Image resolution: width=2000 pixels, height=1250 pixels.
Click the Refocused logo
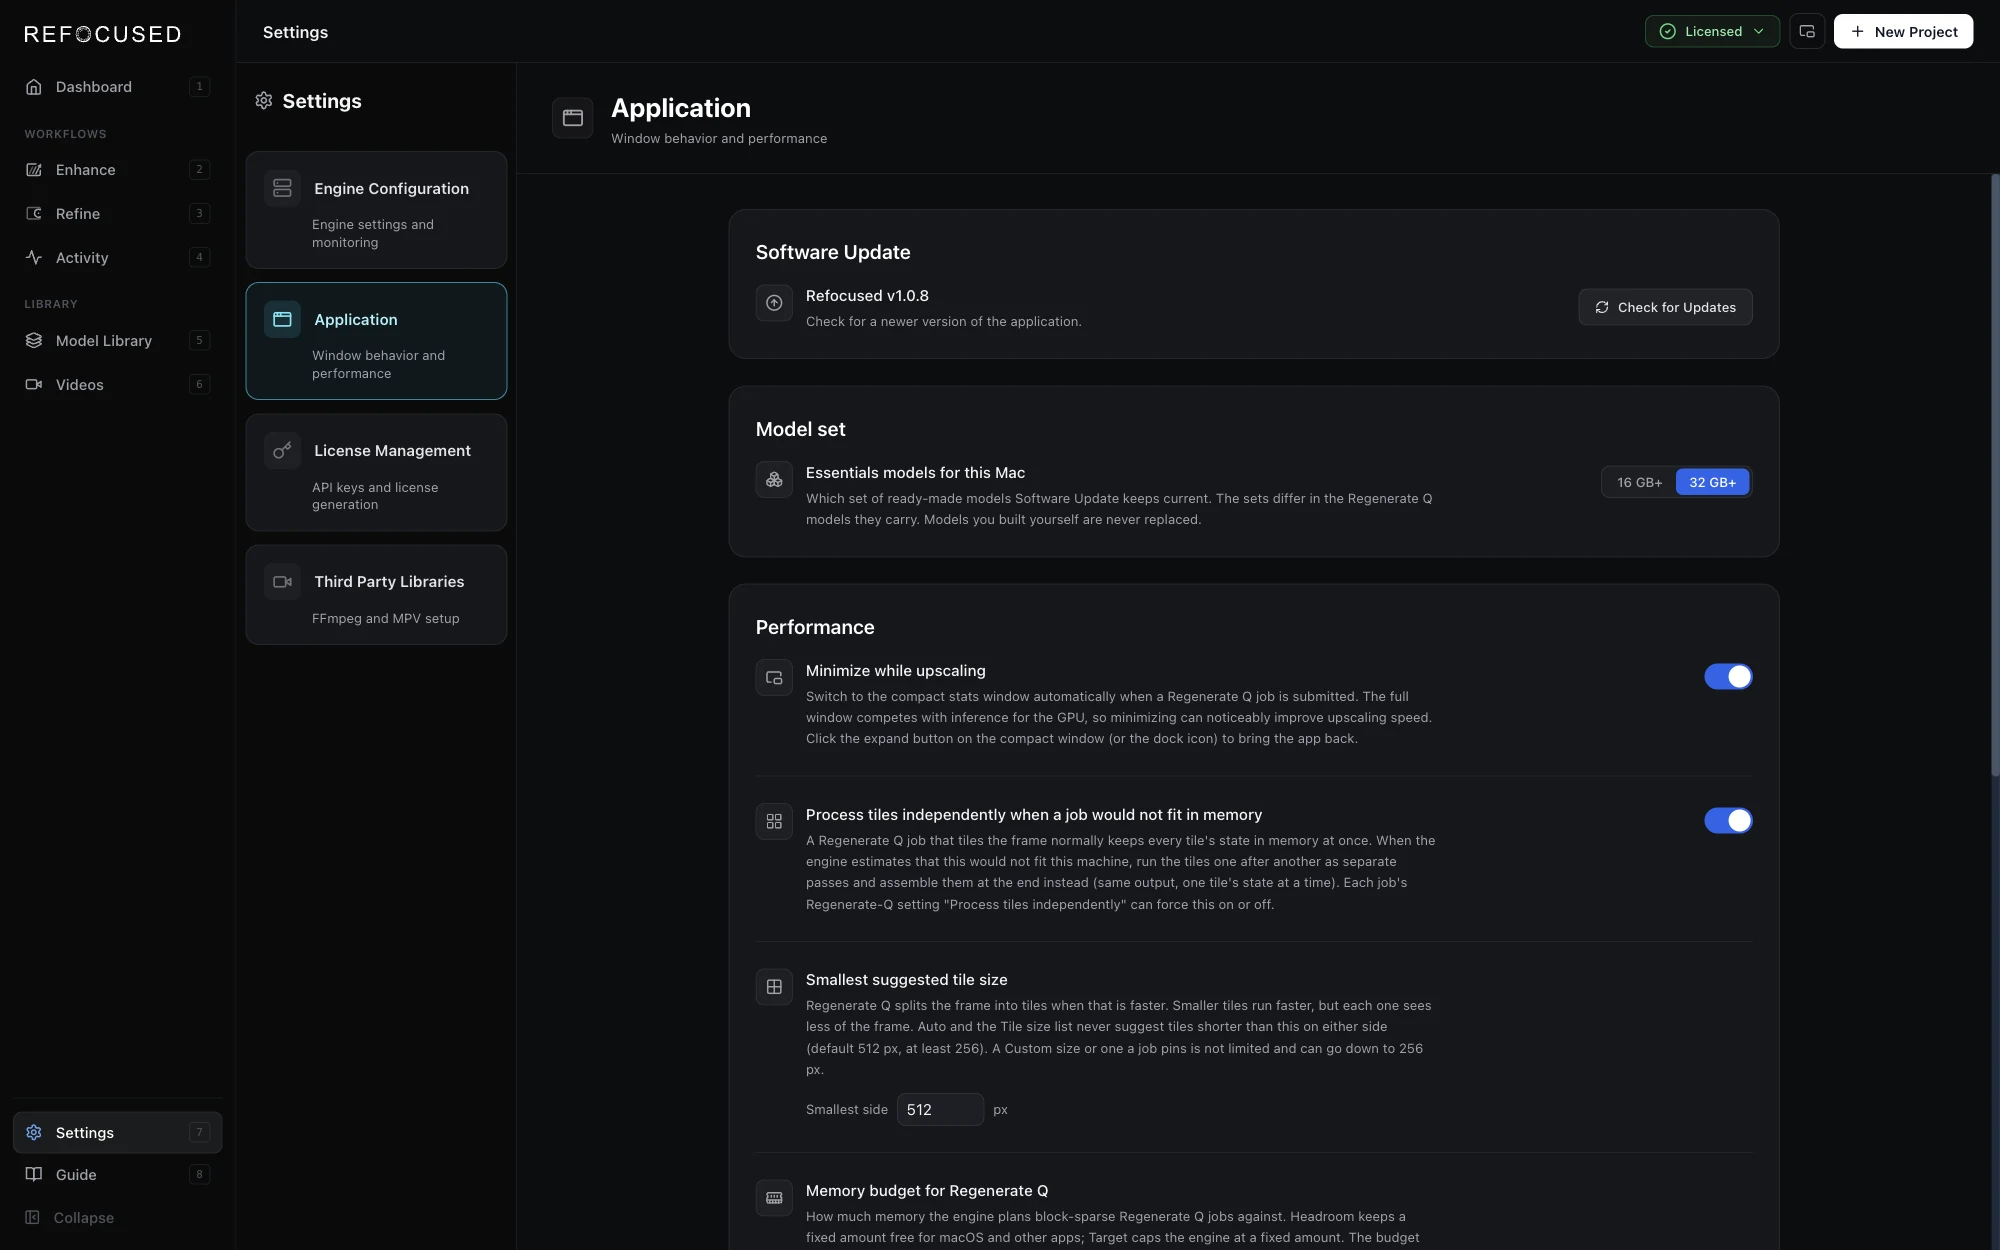coord(103,34)
